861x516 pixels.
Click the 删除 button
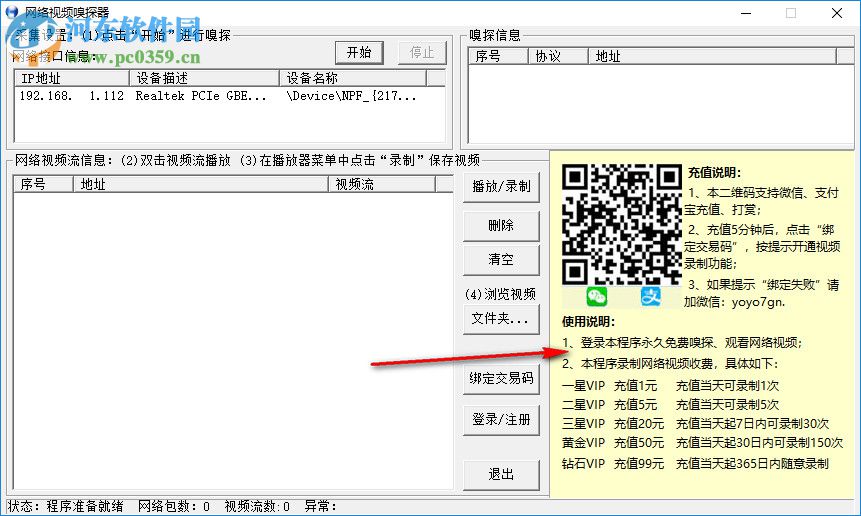coord(501,226)
